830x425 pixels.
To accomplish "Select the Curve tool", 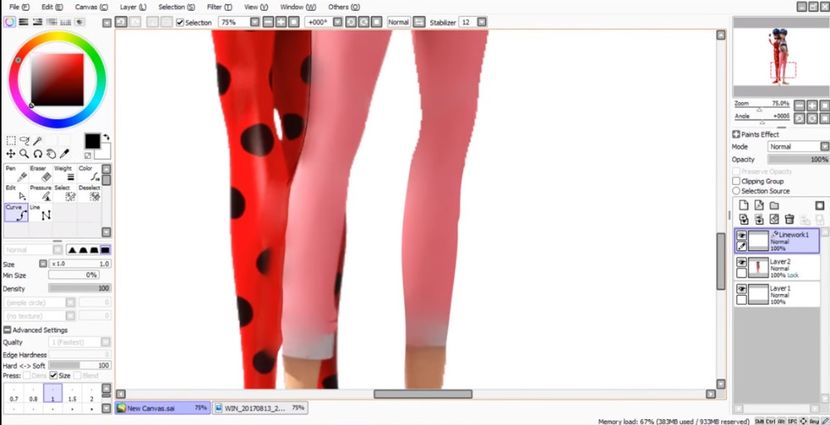I will [16, 213].
